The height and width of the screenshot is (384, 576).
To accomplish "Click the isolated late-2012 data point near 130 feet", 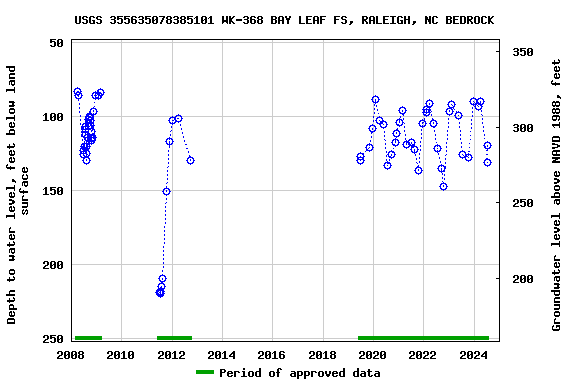I will [x=190, y=160].
